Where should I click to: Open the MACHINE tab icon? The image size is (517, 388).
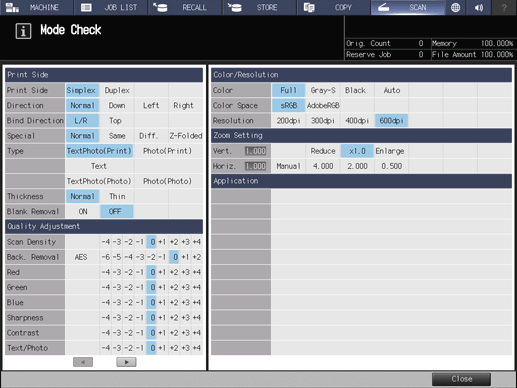[x=12, y=7]
